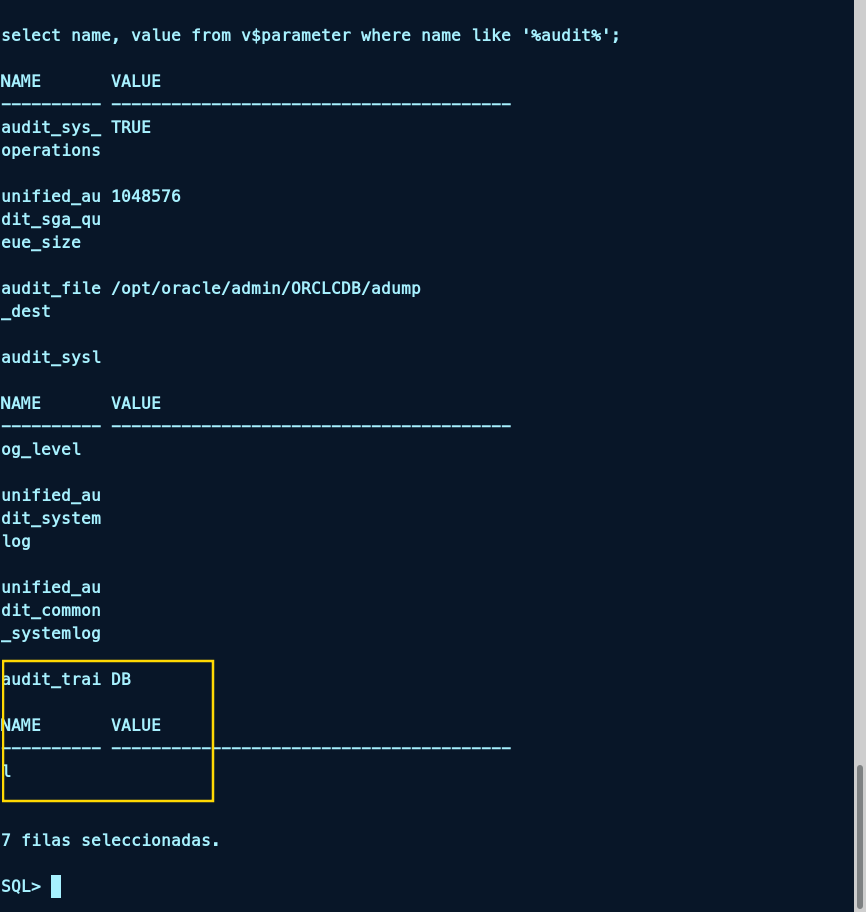866x912 pixels.
Task: Click the eue_size text line
Action: pyautogui.click(x=41, y=242)
